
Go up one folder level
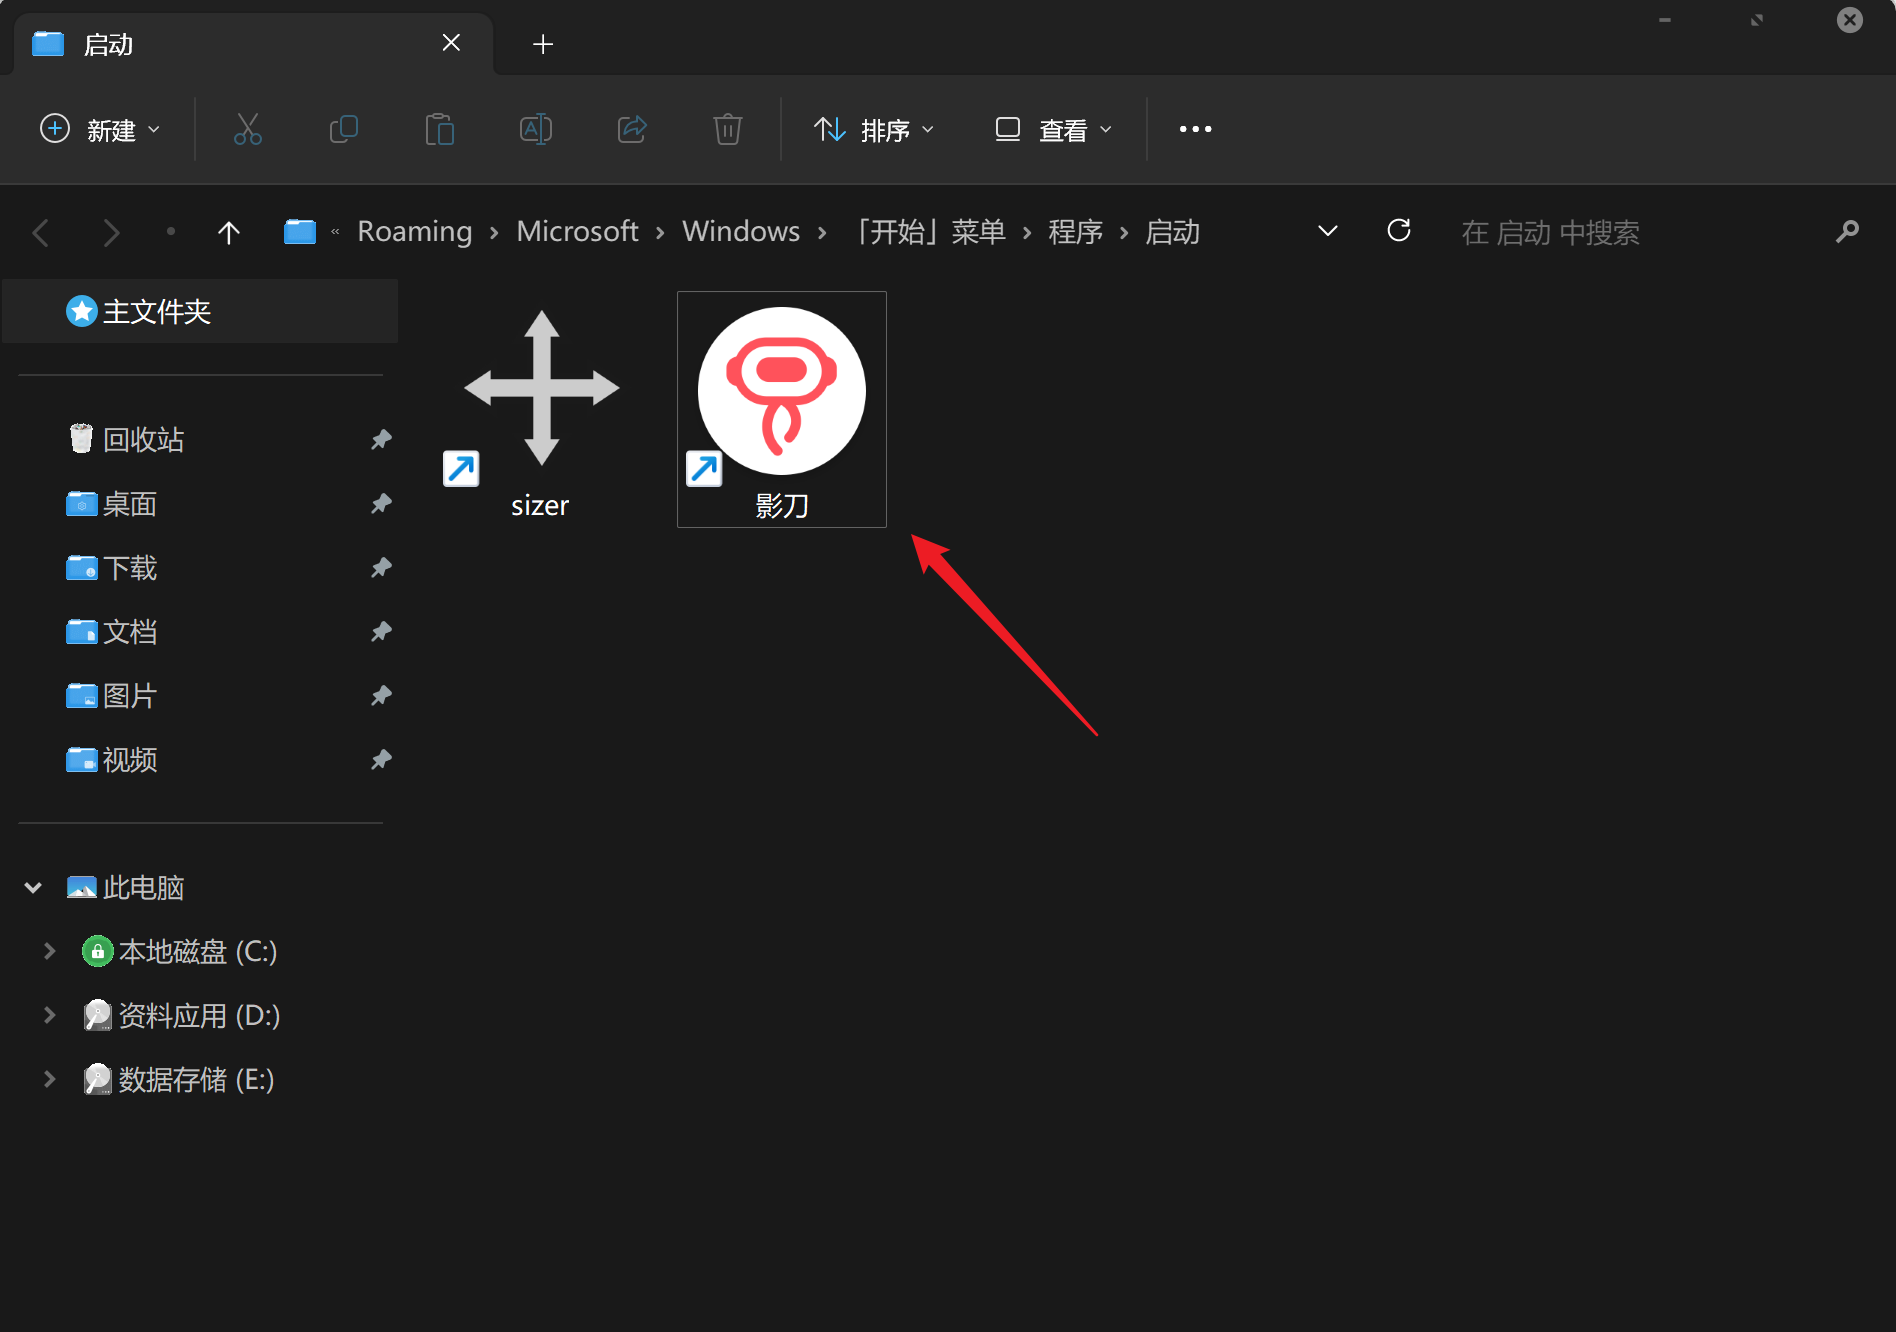click(229, 233)
